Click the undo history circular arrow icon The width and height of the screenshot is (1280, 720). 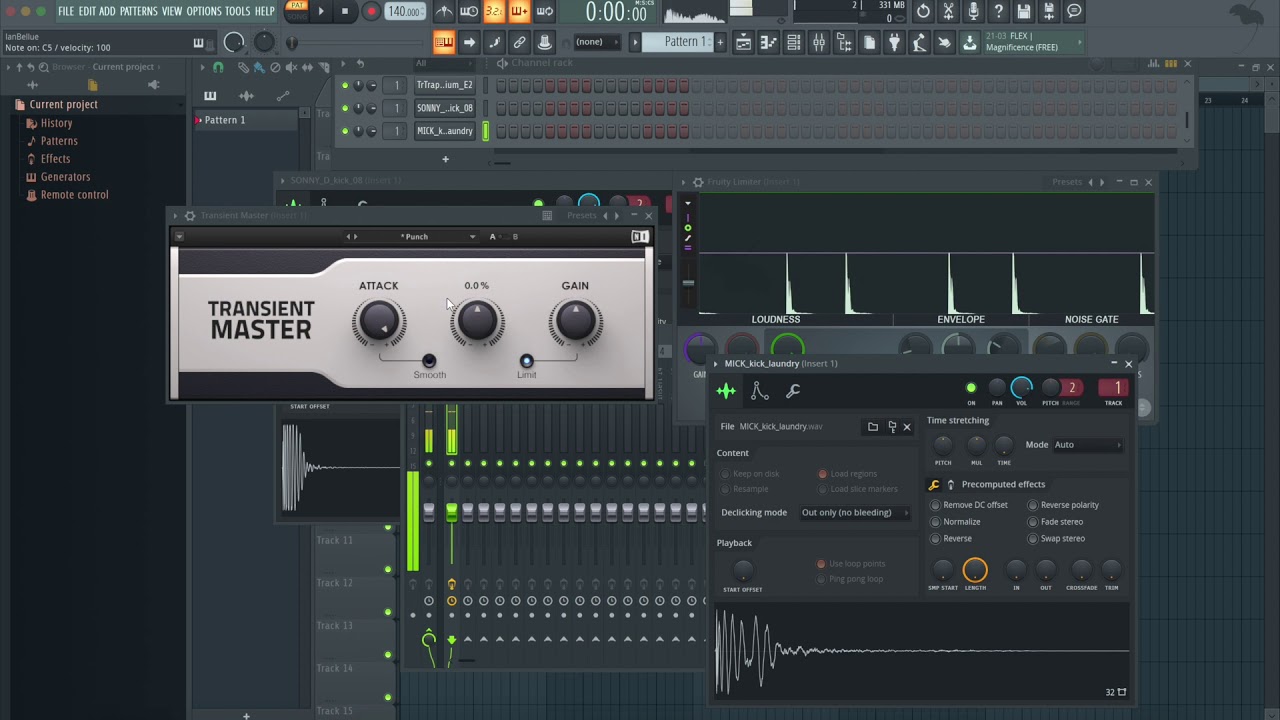click(x=923, y=12)
